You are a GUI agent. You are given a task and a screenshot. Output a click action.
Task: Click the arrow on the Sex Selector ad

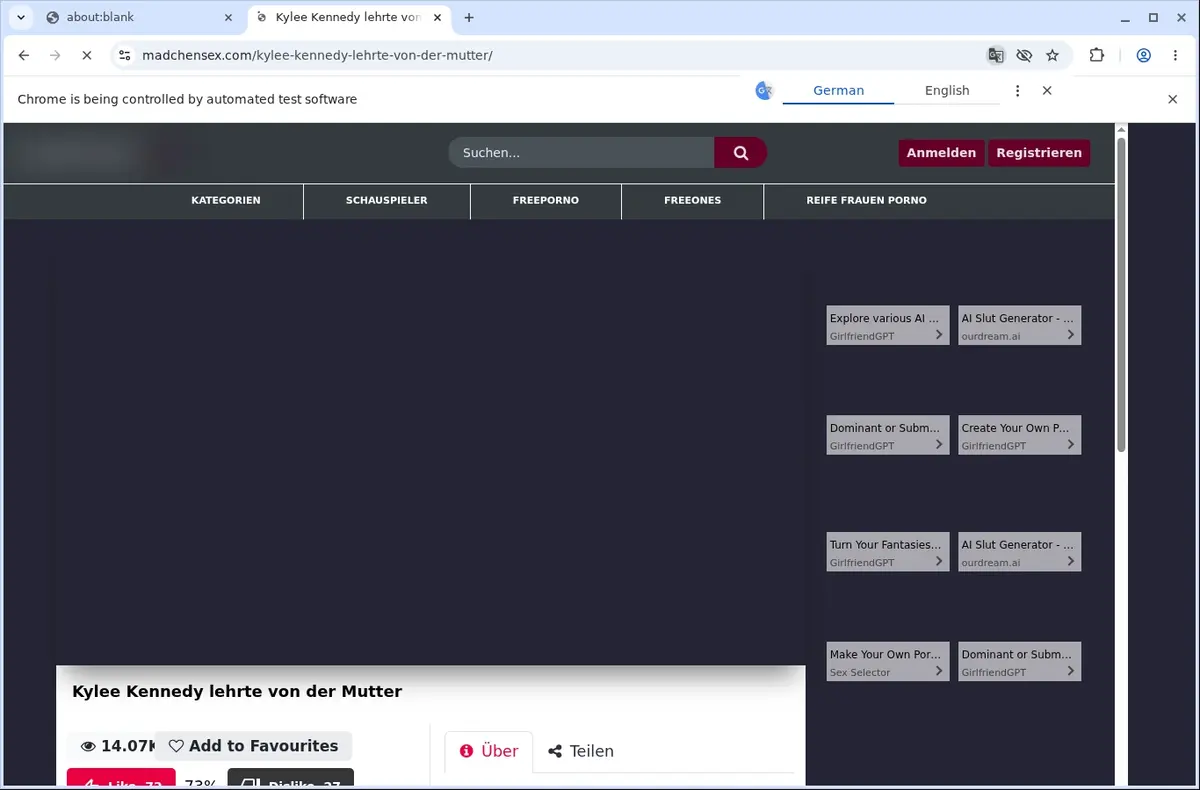[x=939, y=671]
